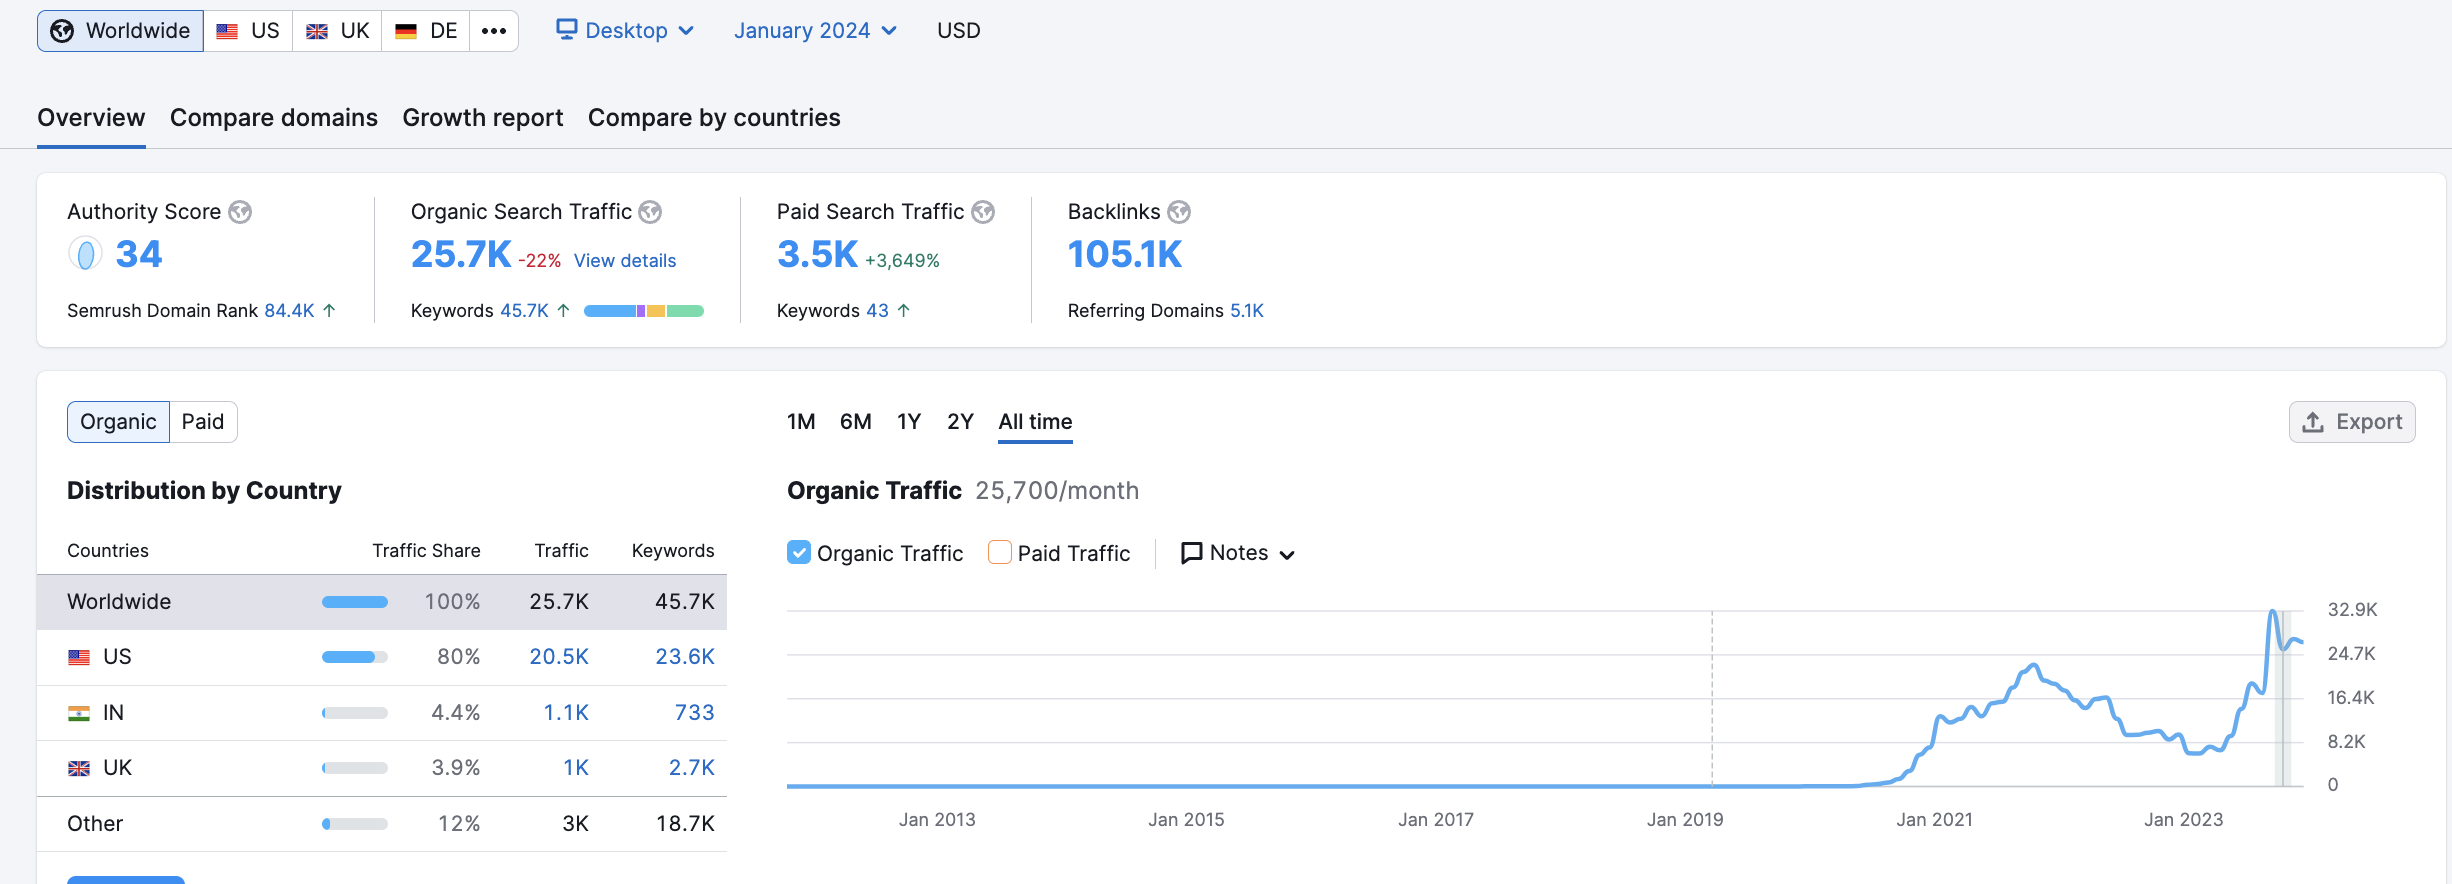Enable the Paid Traffic checkbox
The width and height of the screenshot is (2452, 884).
(x=999, y=553)
